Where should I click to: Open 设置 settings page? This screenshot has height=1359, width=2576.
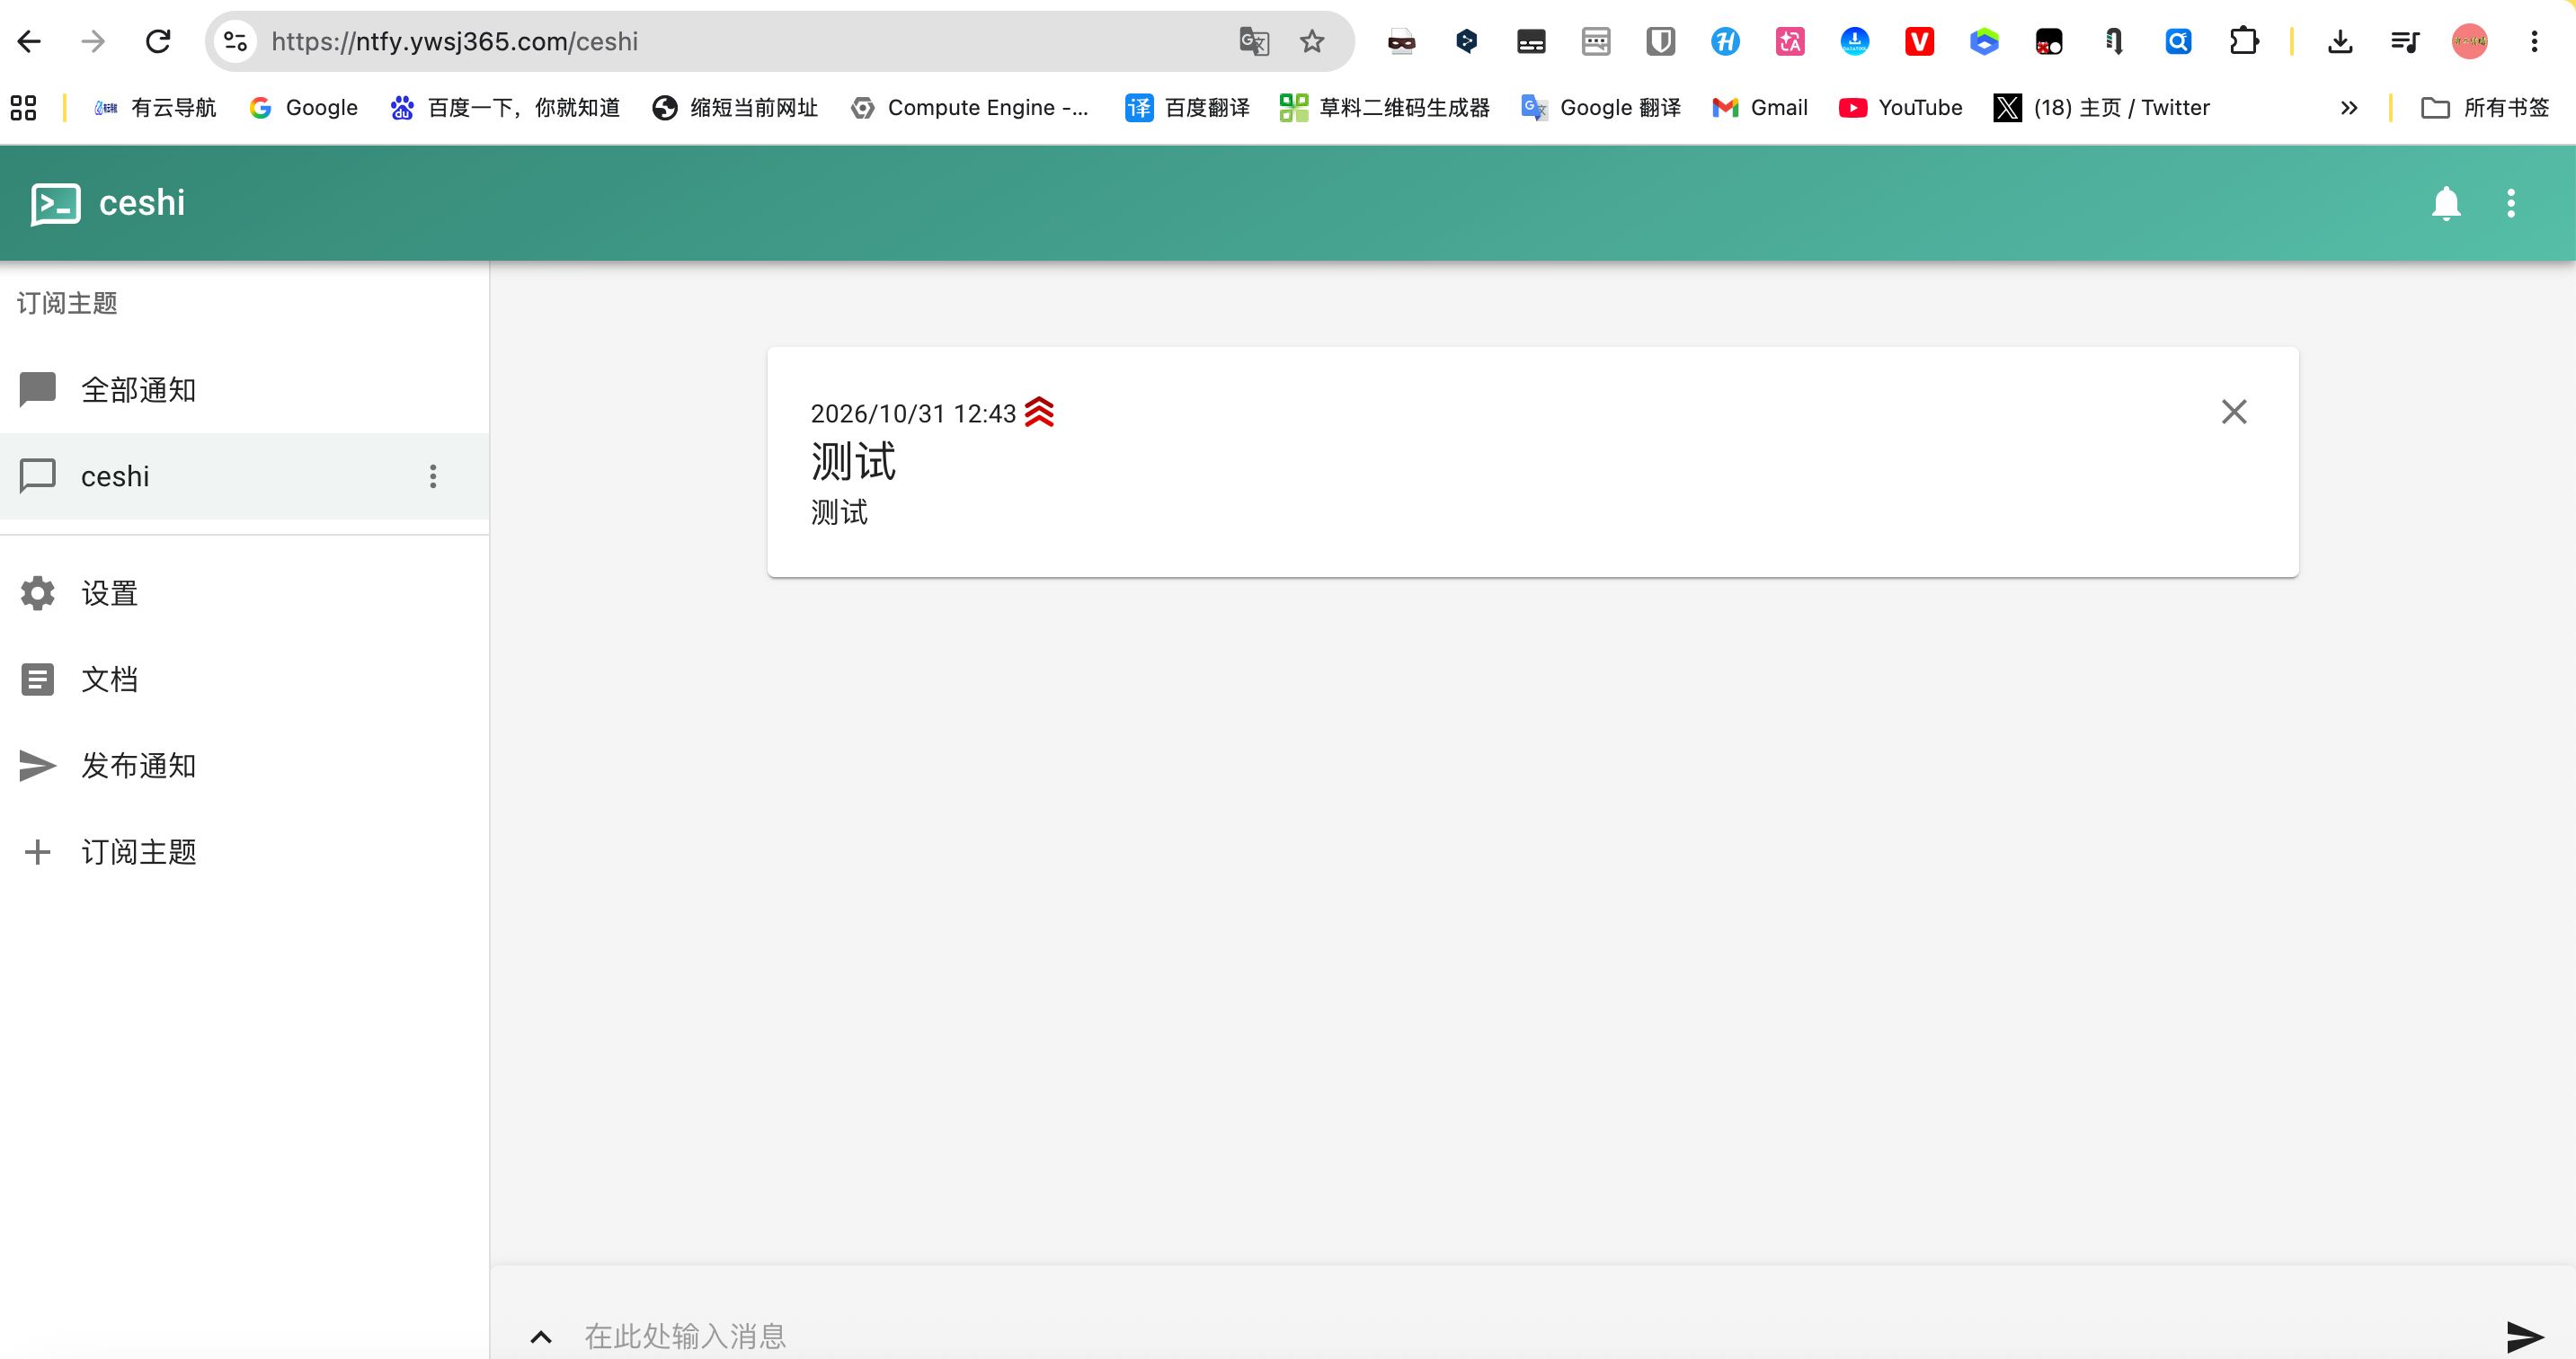tap(244, 593)
